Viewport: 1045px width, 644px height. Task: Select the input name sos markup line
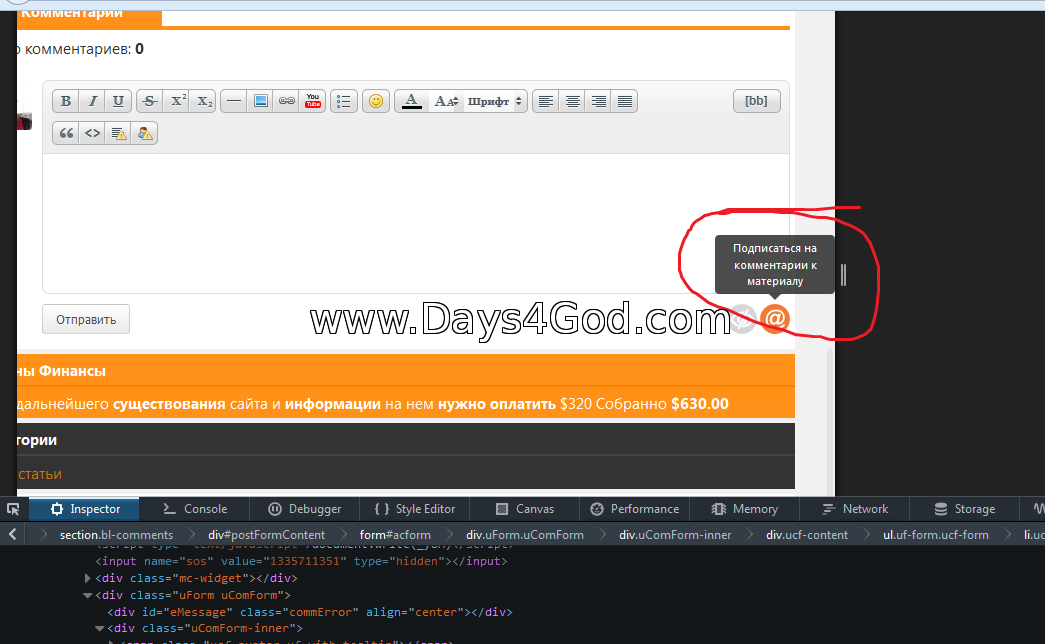coord(301,561)
